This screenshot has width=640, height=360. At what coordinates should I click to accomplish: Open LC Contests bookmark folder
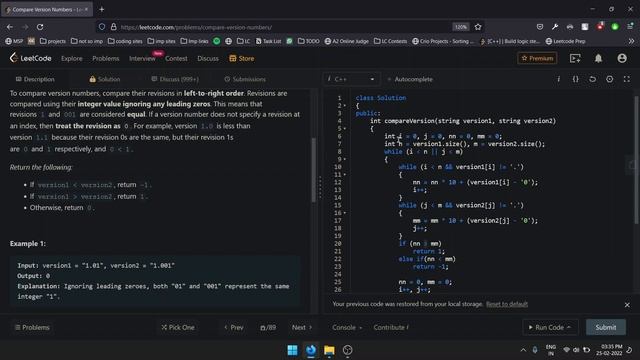(x=390, y=41)
